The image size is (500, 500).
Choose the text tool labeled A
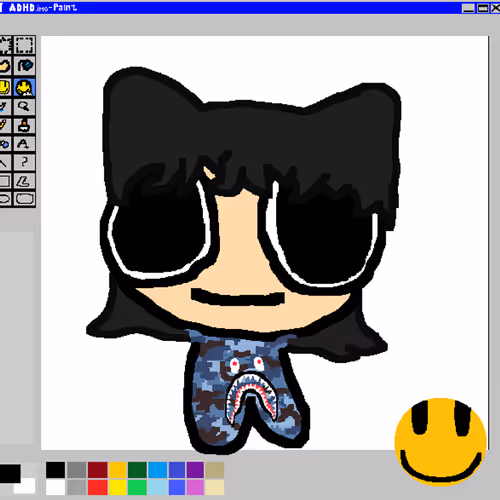point(24,144)
